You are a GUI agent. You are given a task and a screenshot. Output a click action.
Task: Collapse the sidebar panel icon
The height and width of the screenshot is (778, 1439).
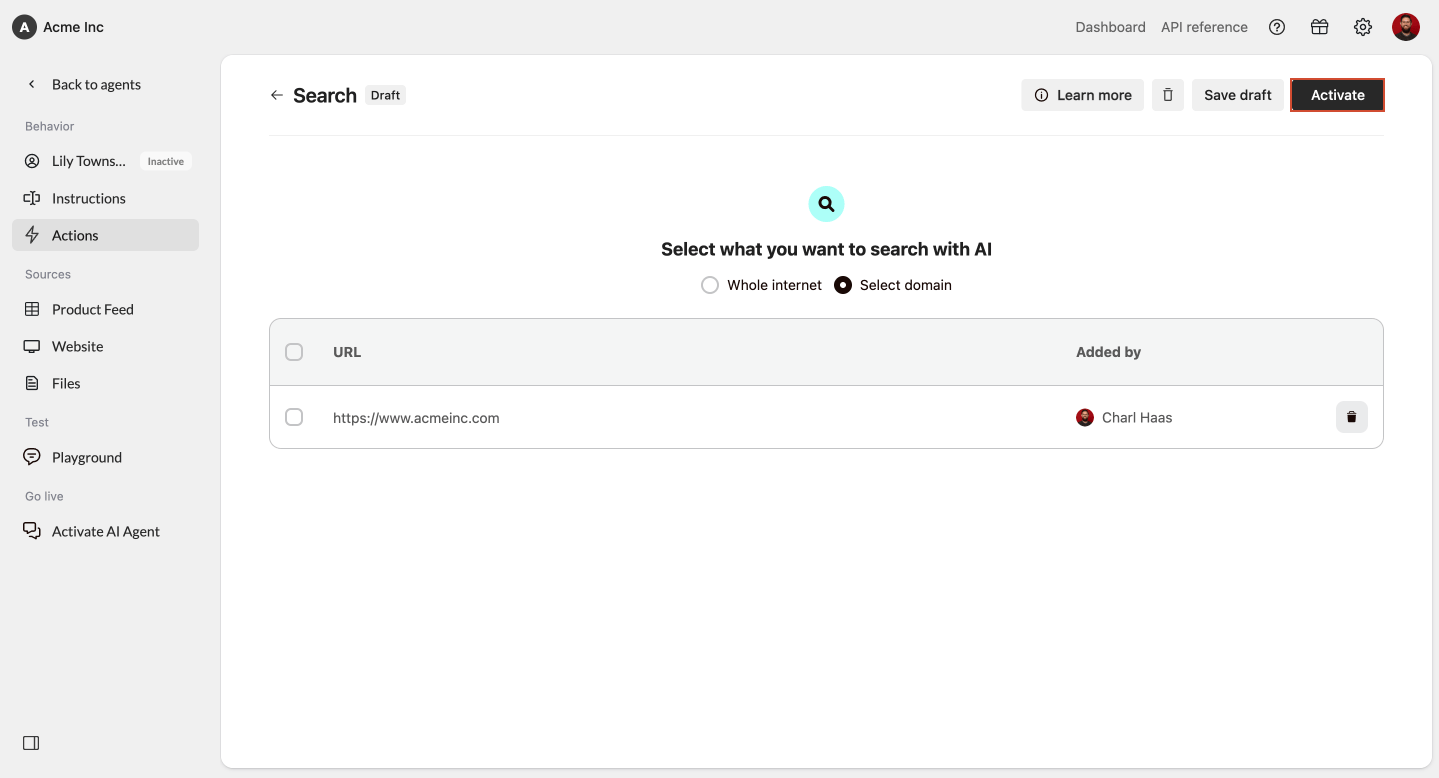(31, 743)
